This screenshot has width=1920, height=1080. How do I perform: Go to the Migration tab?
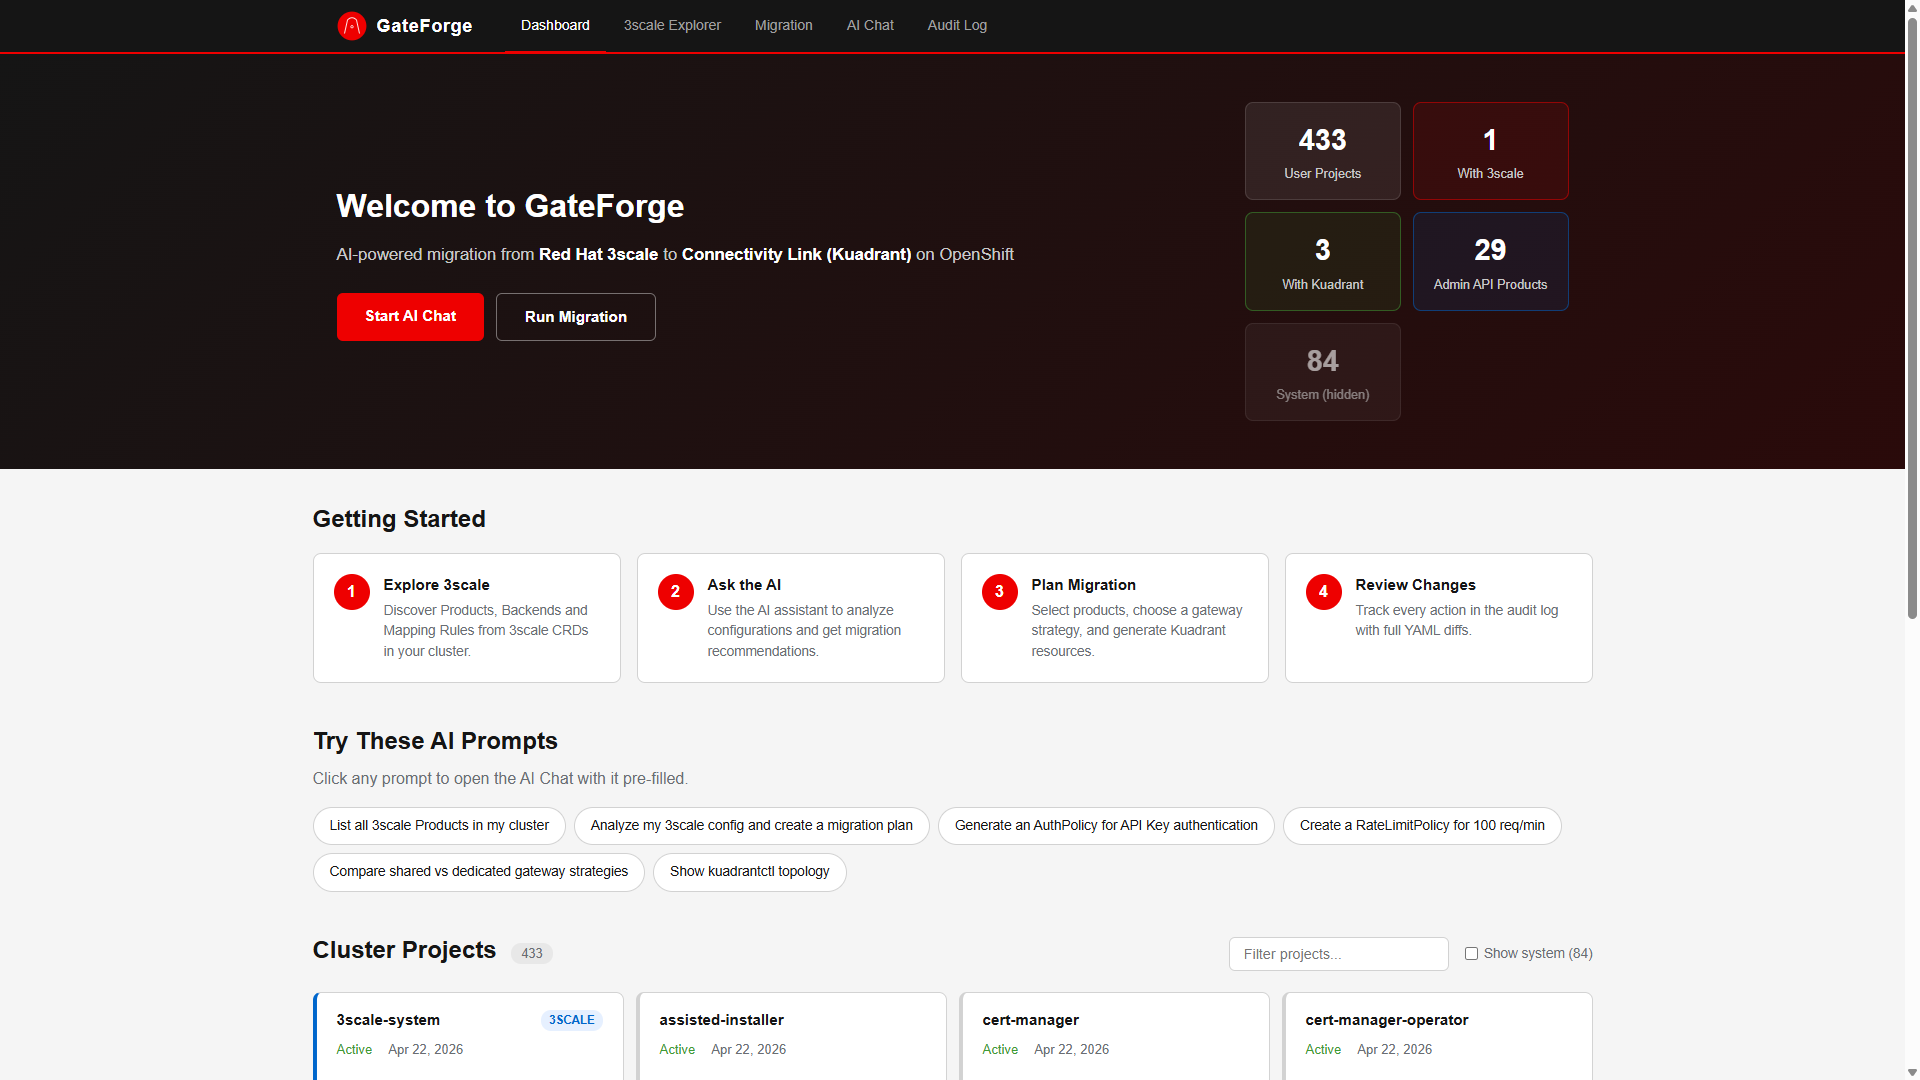[x=783, y=25]
